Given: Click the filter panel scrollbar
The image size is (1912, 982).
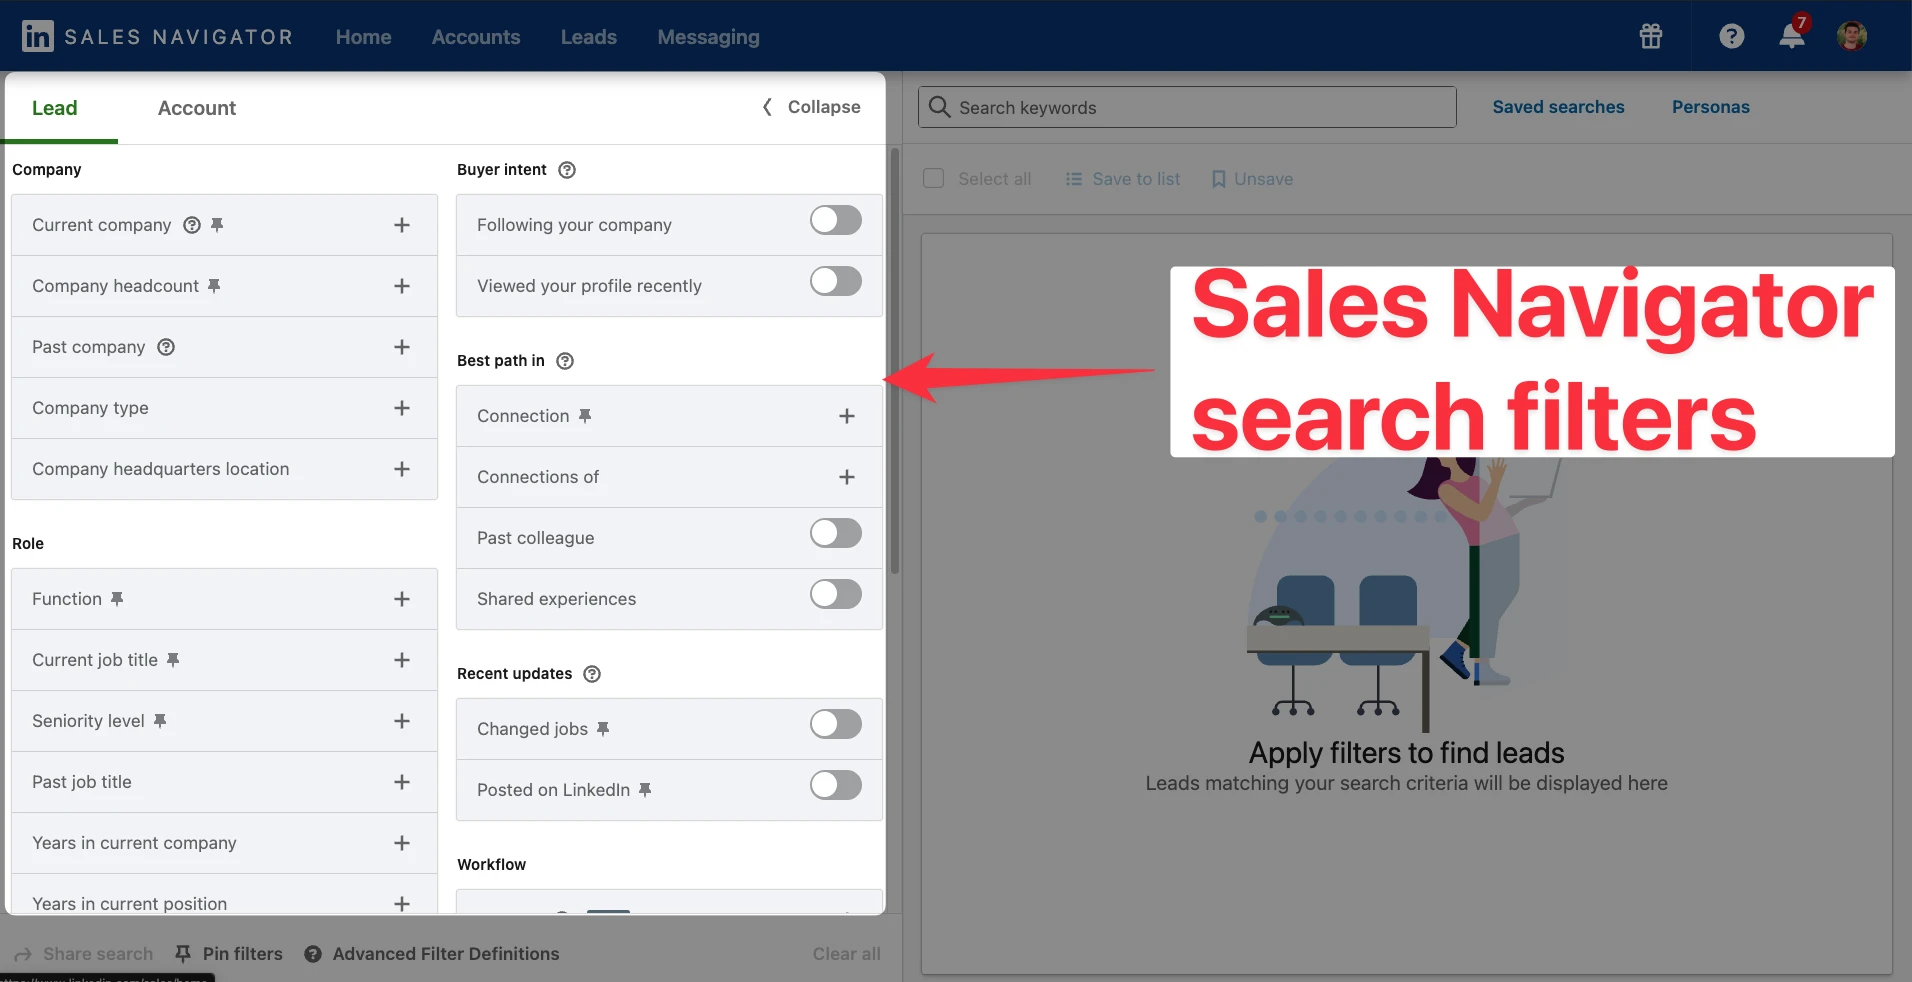Looking at the screenshot, I should pyautogui.click(x=895, y=360).
